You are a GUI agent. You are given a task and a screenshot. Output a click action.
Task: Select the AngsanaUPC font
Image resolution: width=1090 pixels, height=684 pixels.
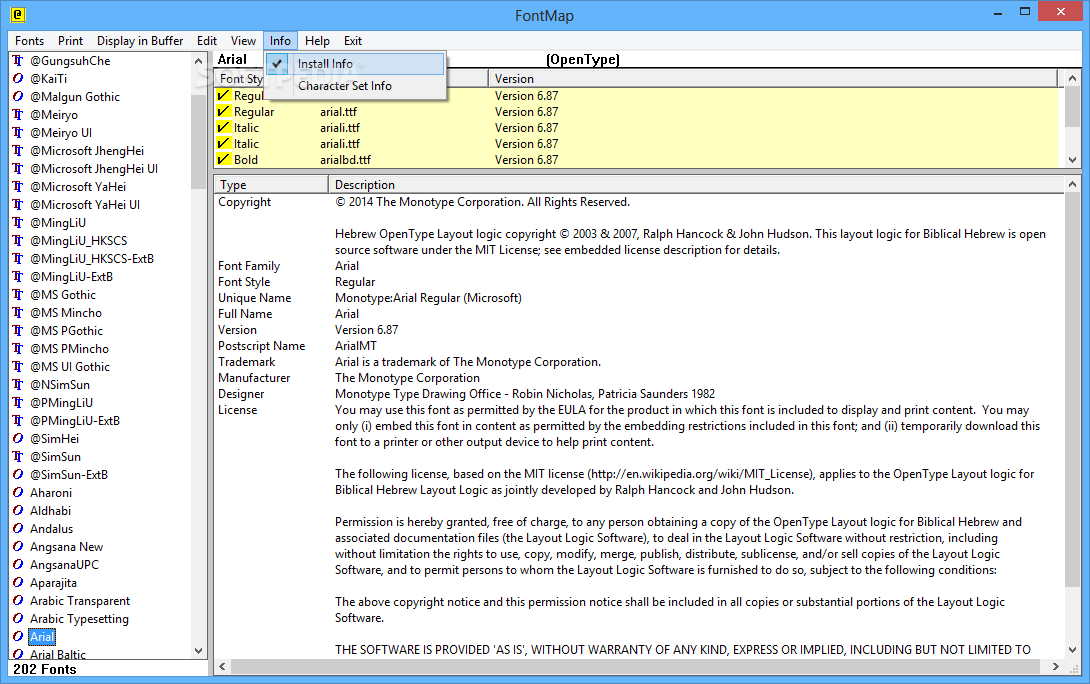[64, 564]
